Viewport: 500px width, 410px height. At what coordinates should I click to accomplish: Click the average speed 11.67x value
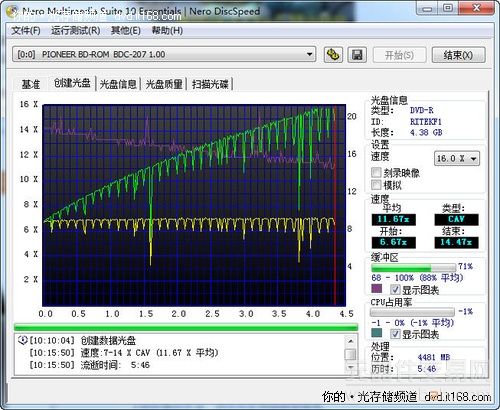click(393, 219)
